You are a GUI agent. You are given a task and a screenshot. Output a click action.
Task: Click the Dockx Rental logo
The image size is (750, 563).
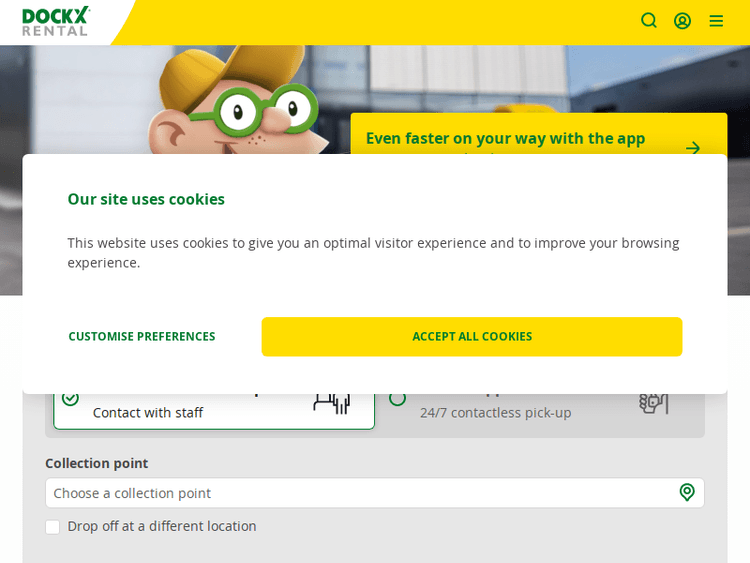pos(56,21)
